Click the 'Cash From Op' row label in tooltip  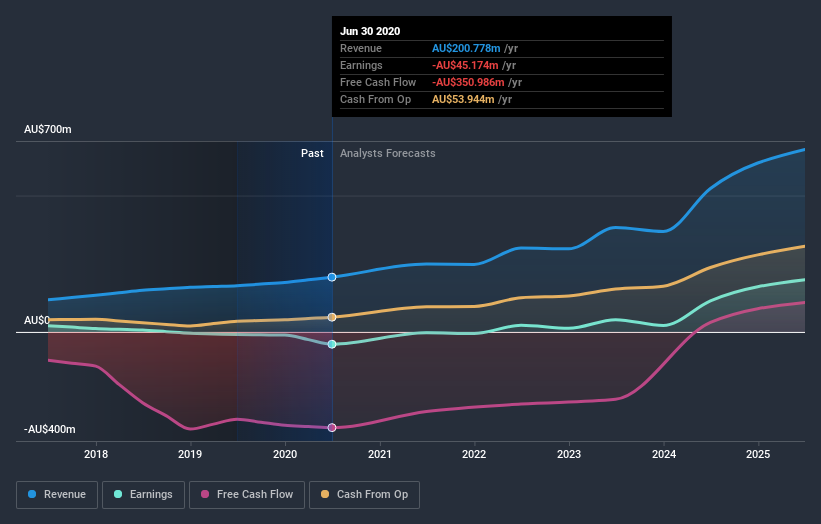(375, 99)
